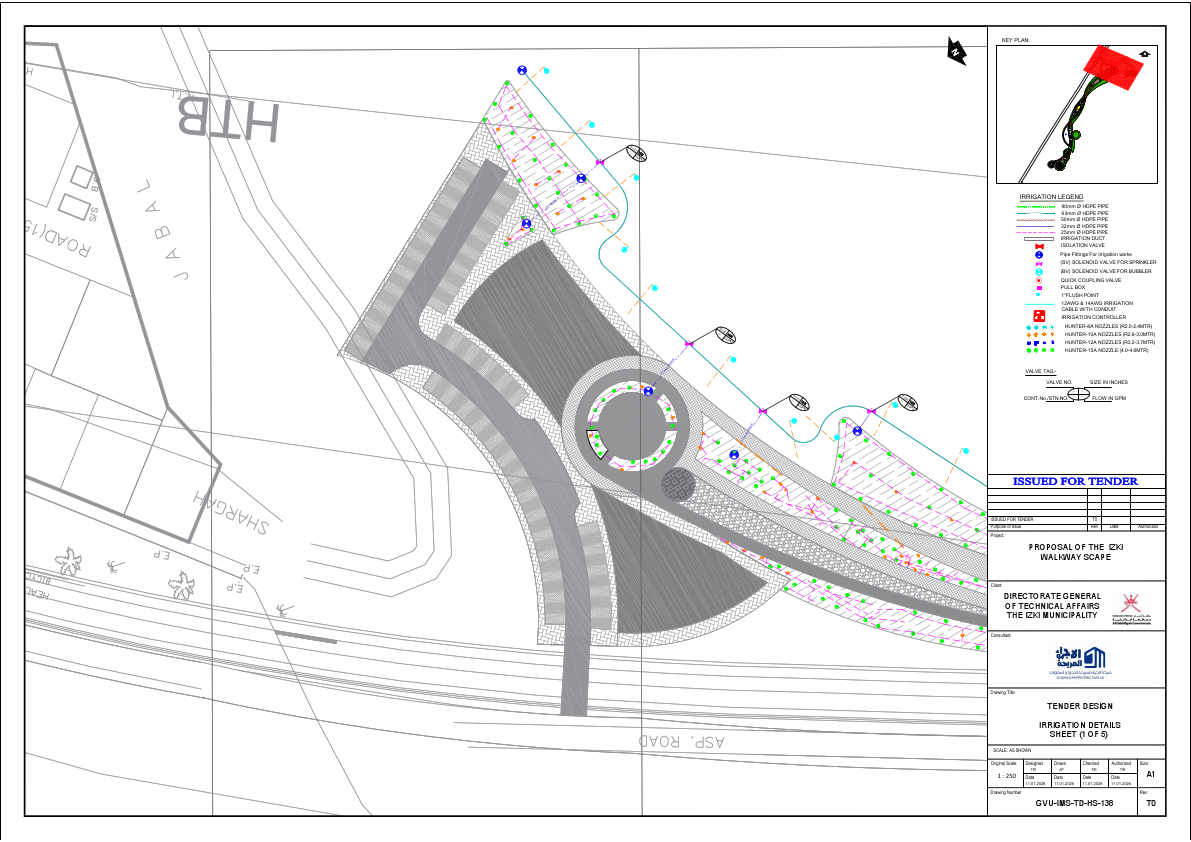Select the isolation valve symbol in the legend
This screenshot has height=842, width=1191.
(x=1039, y=246)
